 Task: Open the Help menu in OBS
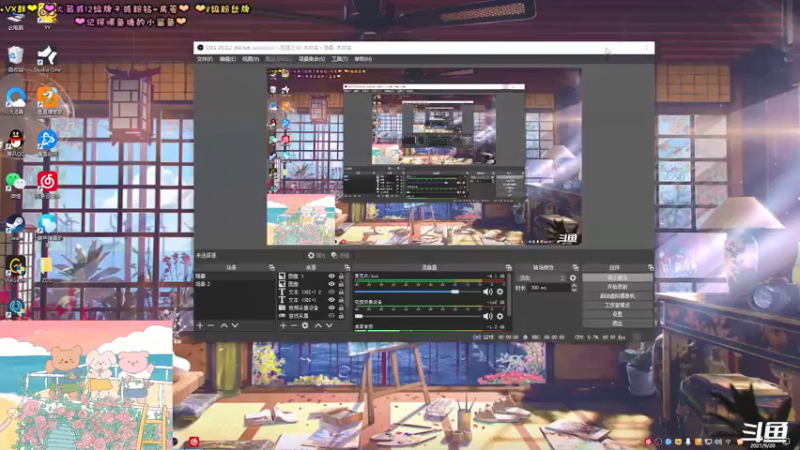[363, 59]
